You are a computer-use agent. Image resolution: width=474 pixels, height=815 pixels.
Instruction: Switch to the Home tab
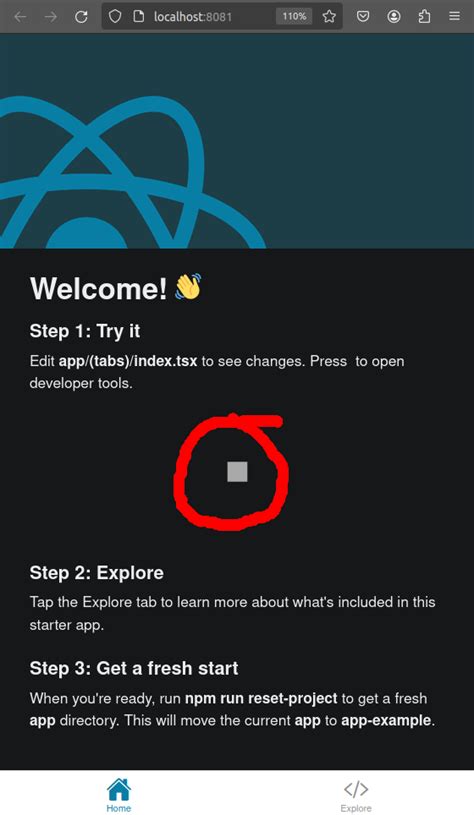click(x=118, y=794)
